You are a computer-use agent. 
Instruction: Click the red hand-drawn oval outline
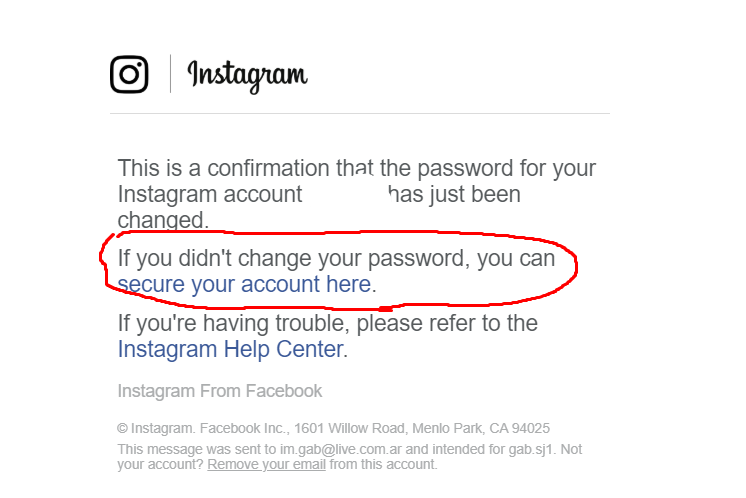[576, 262]
